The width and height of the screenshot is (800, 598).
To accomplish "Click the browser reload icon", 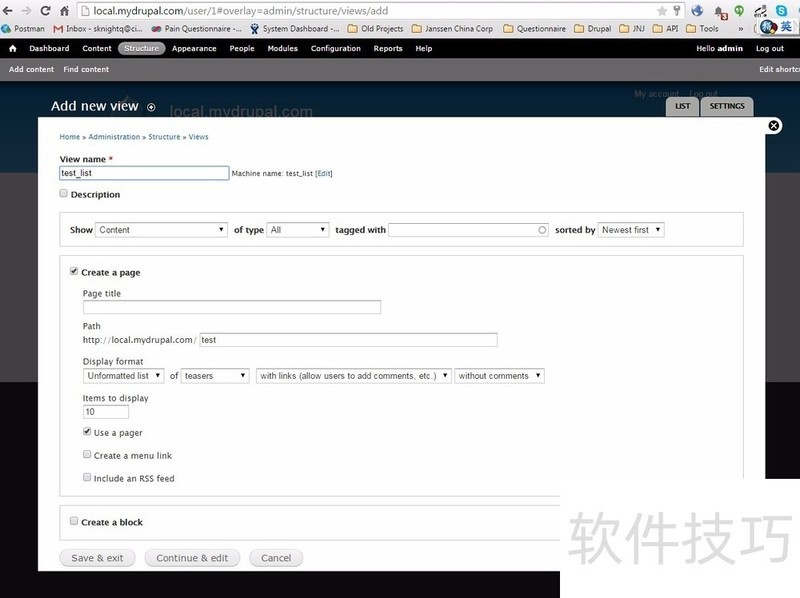I will tap(45, 10).
